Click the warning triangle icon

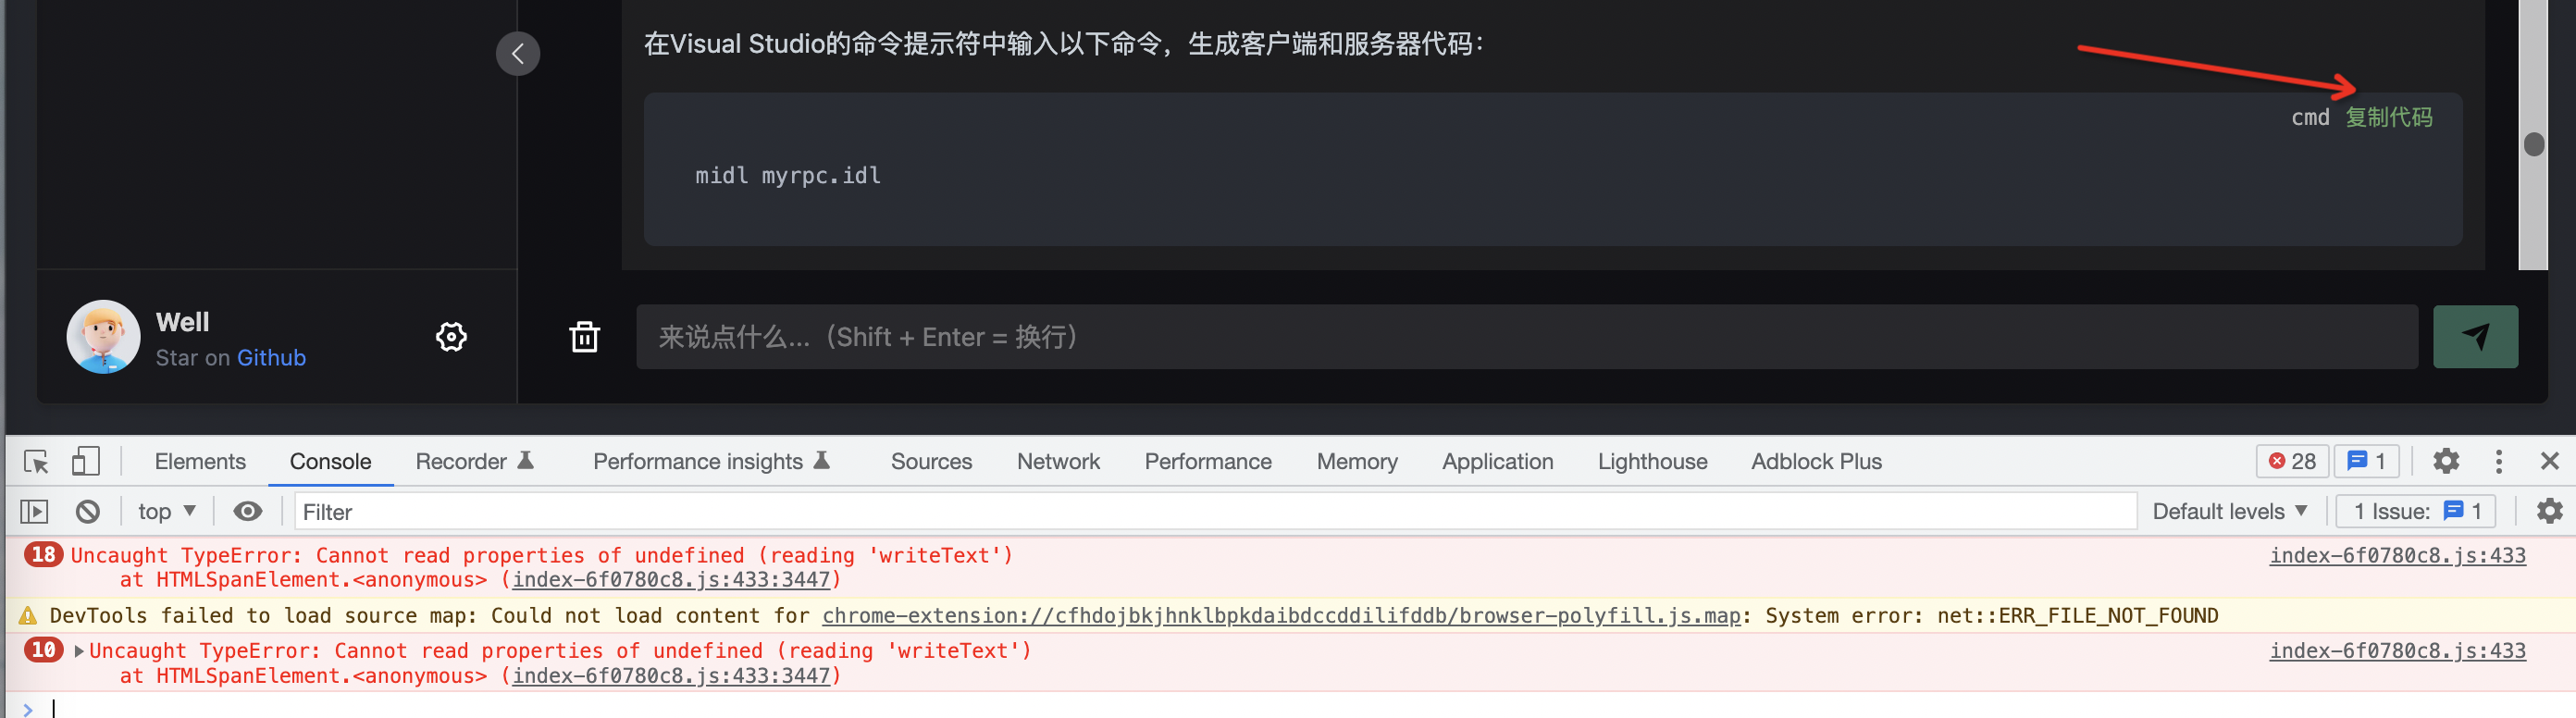[x=27, y=616]
